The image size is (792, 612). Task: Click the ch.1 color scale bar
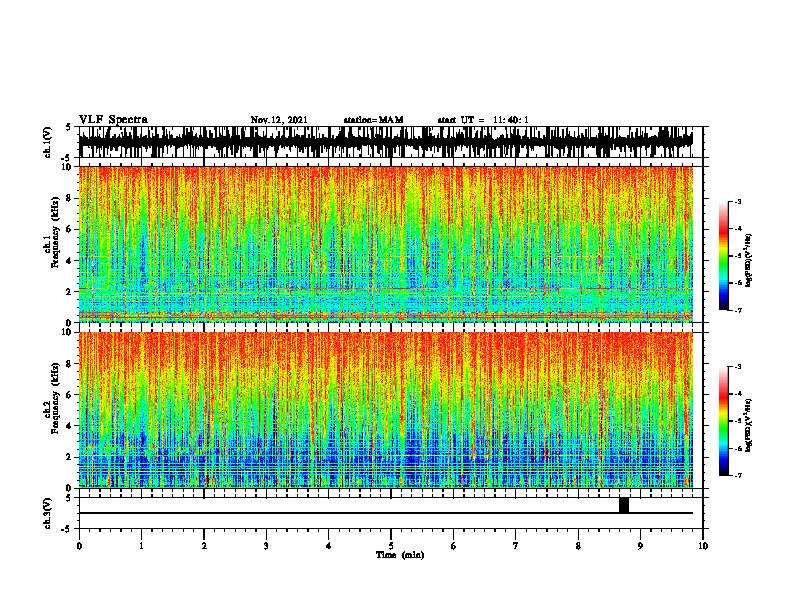click(x=723, y=255)
